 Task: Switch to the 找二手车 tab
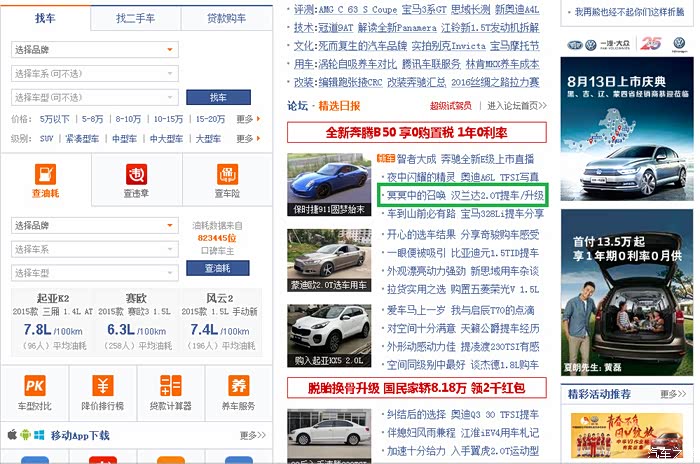[x=136, y=18]
